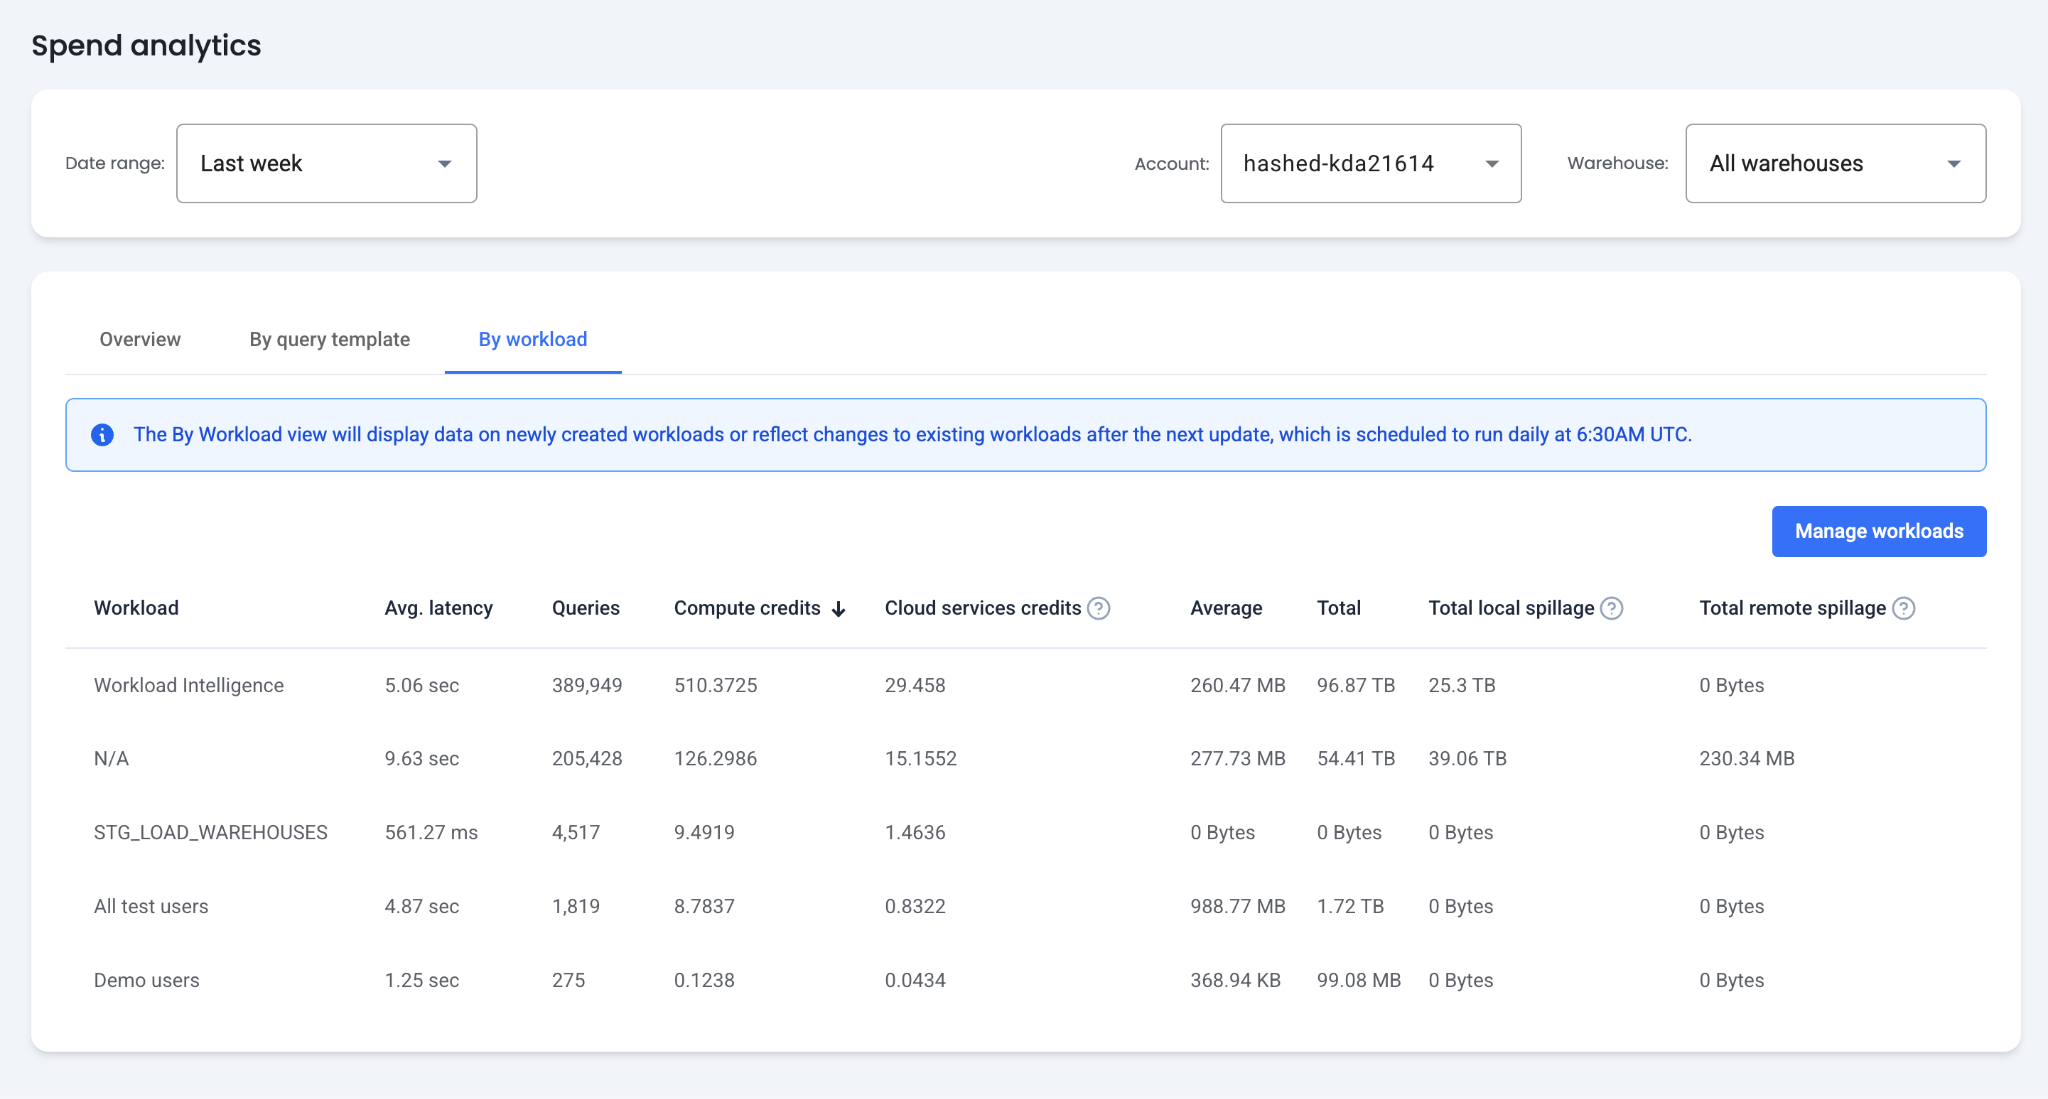This screenshot has height=1099, width=2048.
Task: Switch to the Overview tab
Action: coord(140,339)
